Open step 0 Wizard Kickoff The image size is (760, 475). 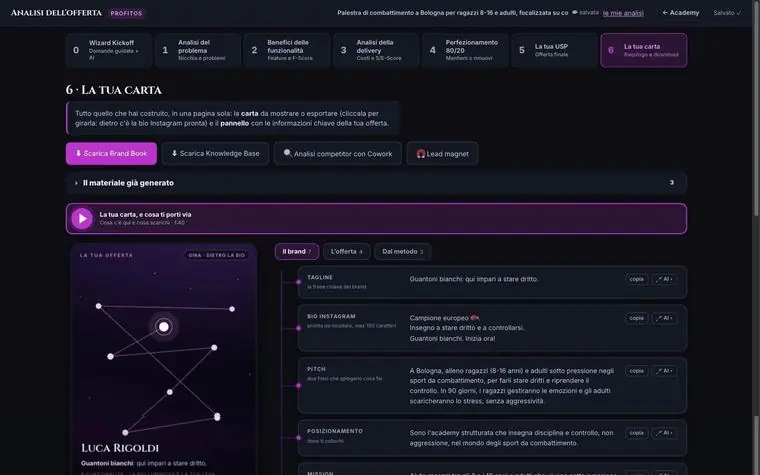109,50
